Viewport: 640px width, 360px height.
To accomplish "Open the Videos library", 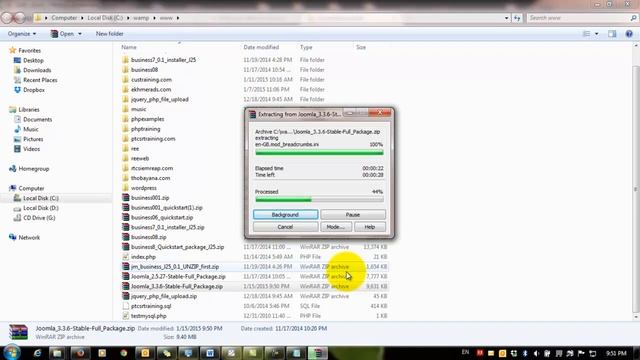I will click(31, 149).
